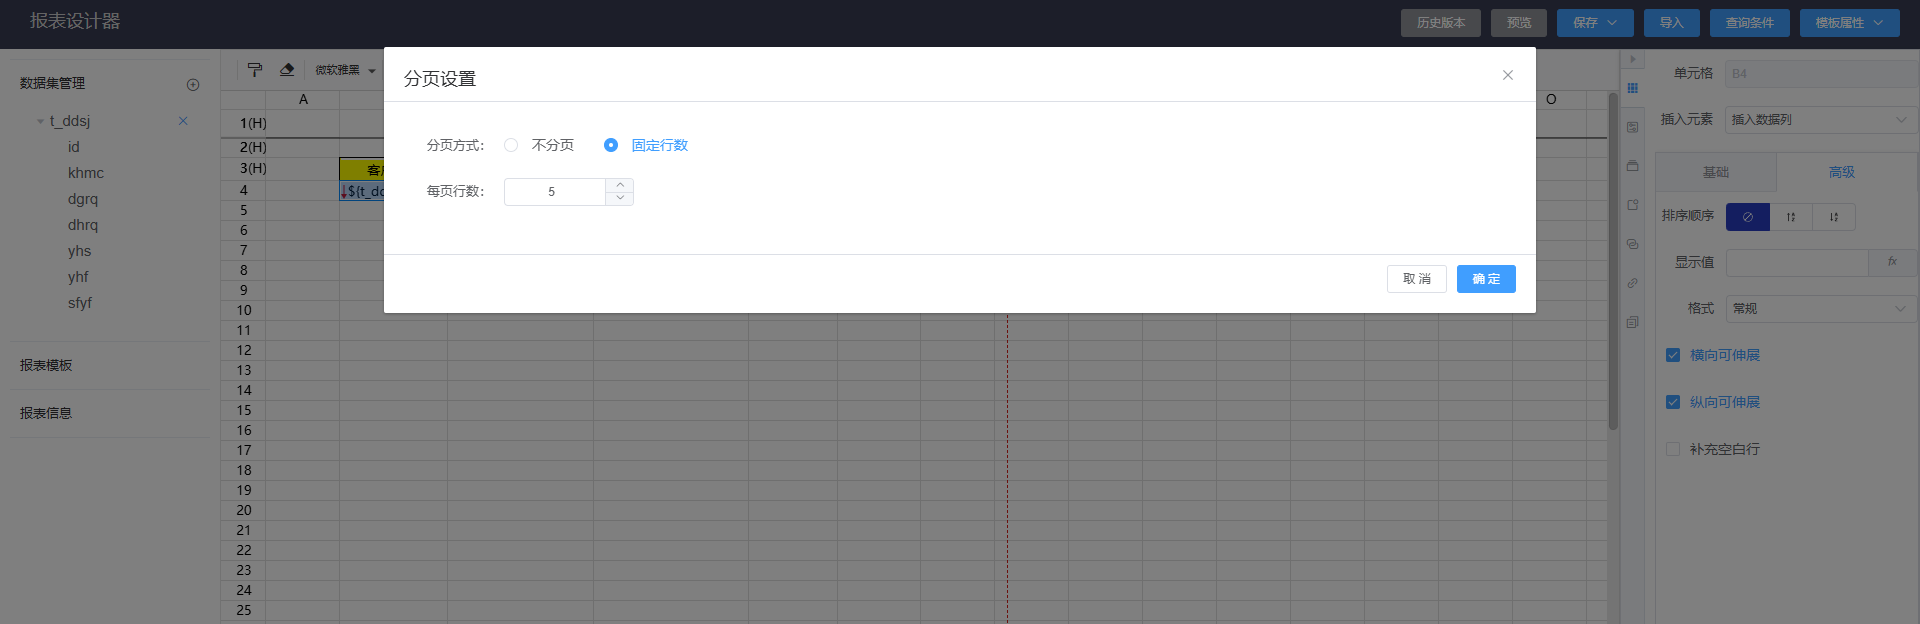Viewport: 1920px width, 624px height.
Task: Collapse the t_ddsj dataset tree node
Action: pos(40,122)
